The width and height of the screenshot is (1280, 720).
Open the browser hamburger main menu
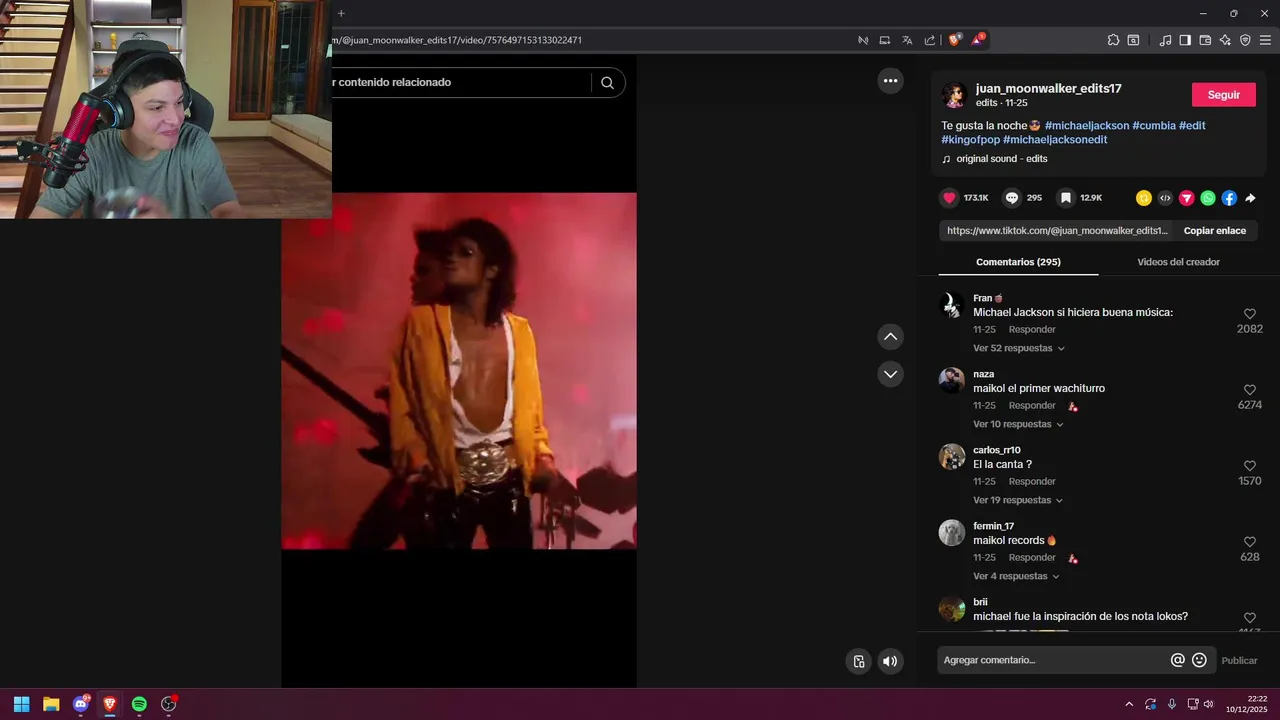pyautogui.click(x=1265, y=40)
